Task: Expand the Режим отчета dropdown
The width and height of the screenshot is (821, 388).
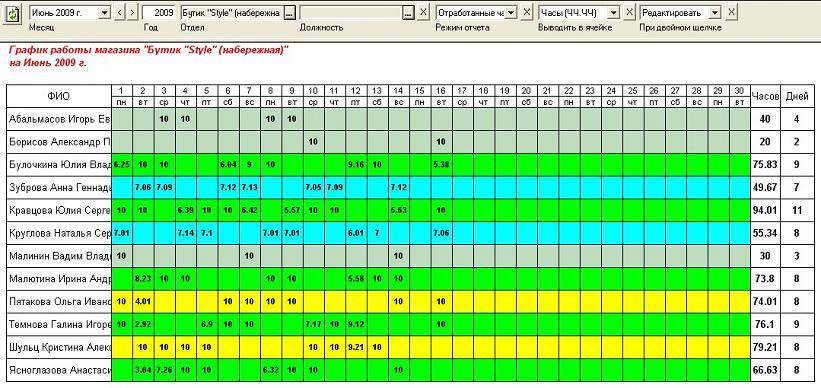Action: pyautogui.click(x=512, y=13)
